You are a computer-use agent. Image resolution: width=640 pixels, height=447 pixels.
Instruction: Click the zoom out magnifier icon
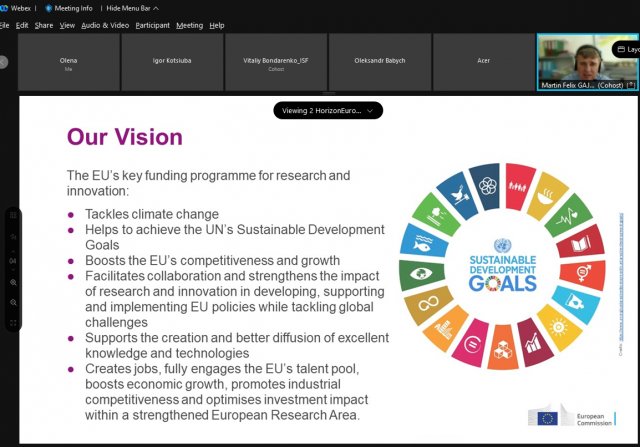13,302
